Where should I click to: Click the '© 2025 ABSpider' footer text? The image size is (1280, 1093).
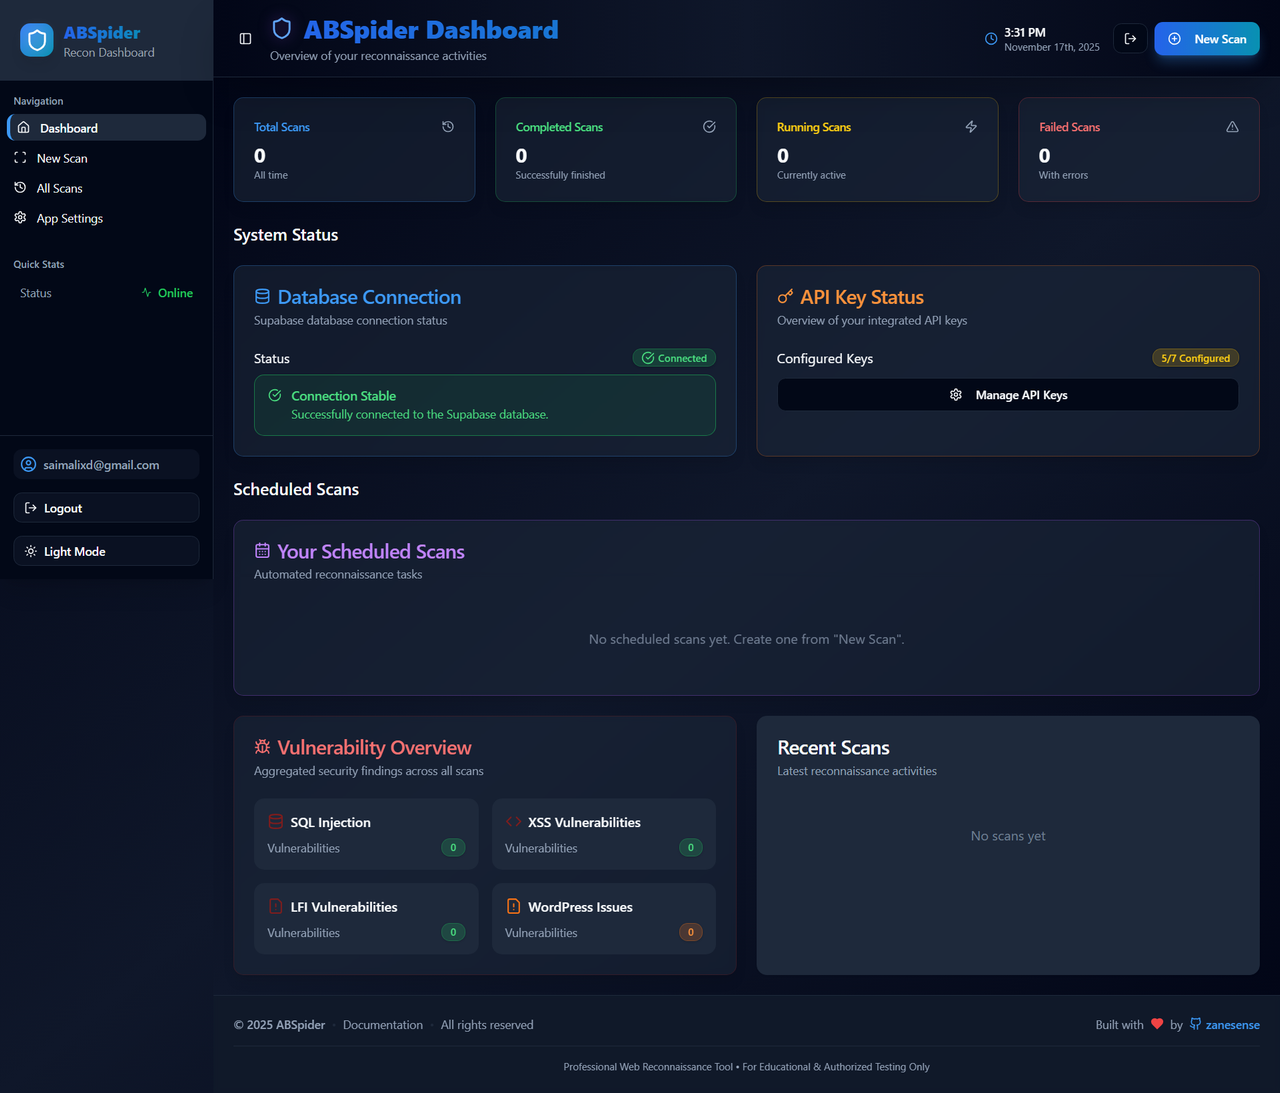[x=279, y=1025]
